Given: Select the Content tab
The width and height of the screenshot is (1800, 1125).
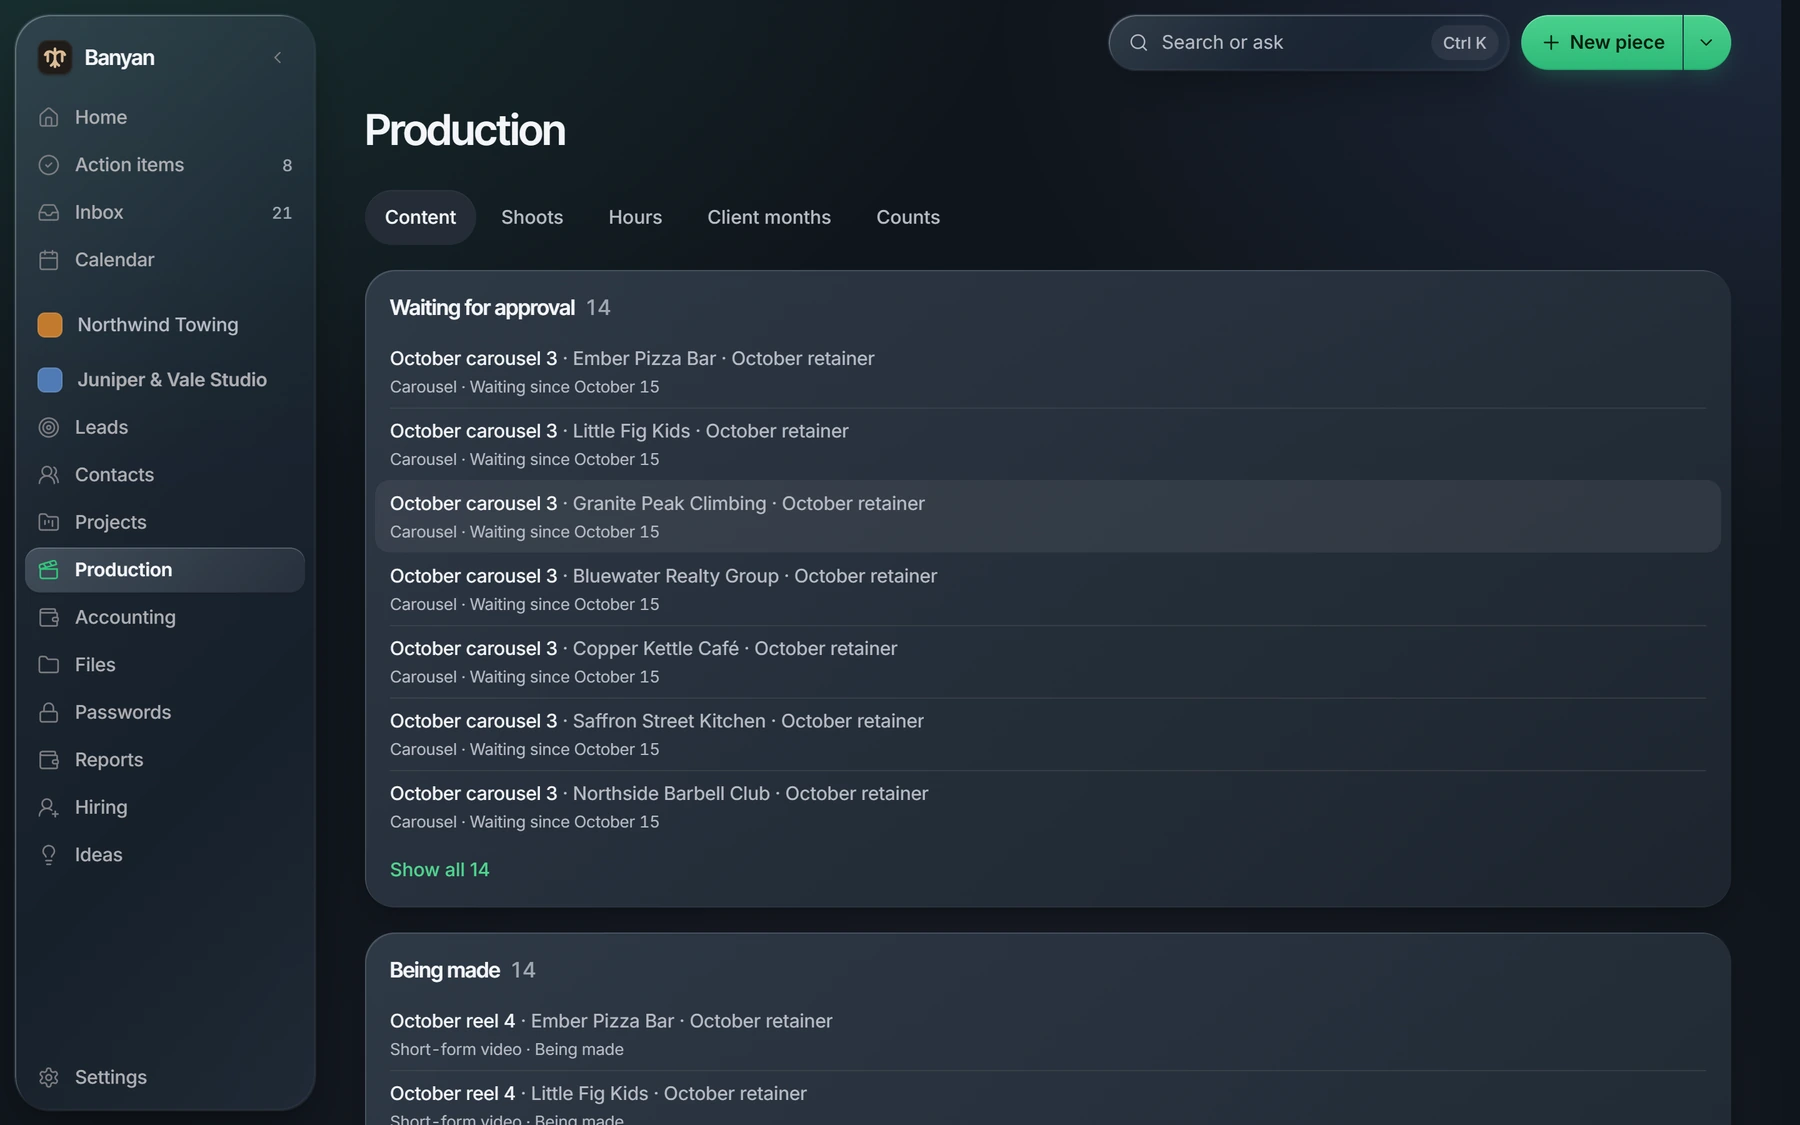Looking at the screenshot, I should click(420, 217).
